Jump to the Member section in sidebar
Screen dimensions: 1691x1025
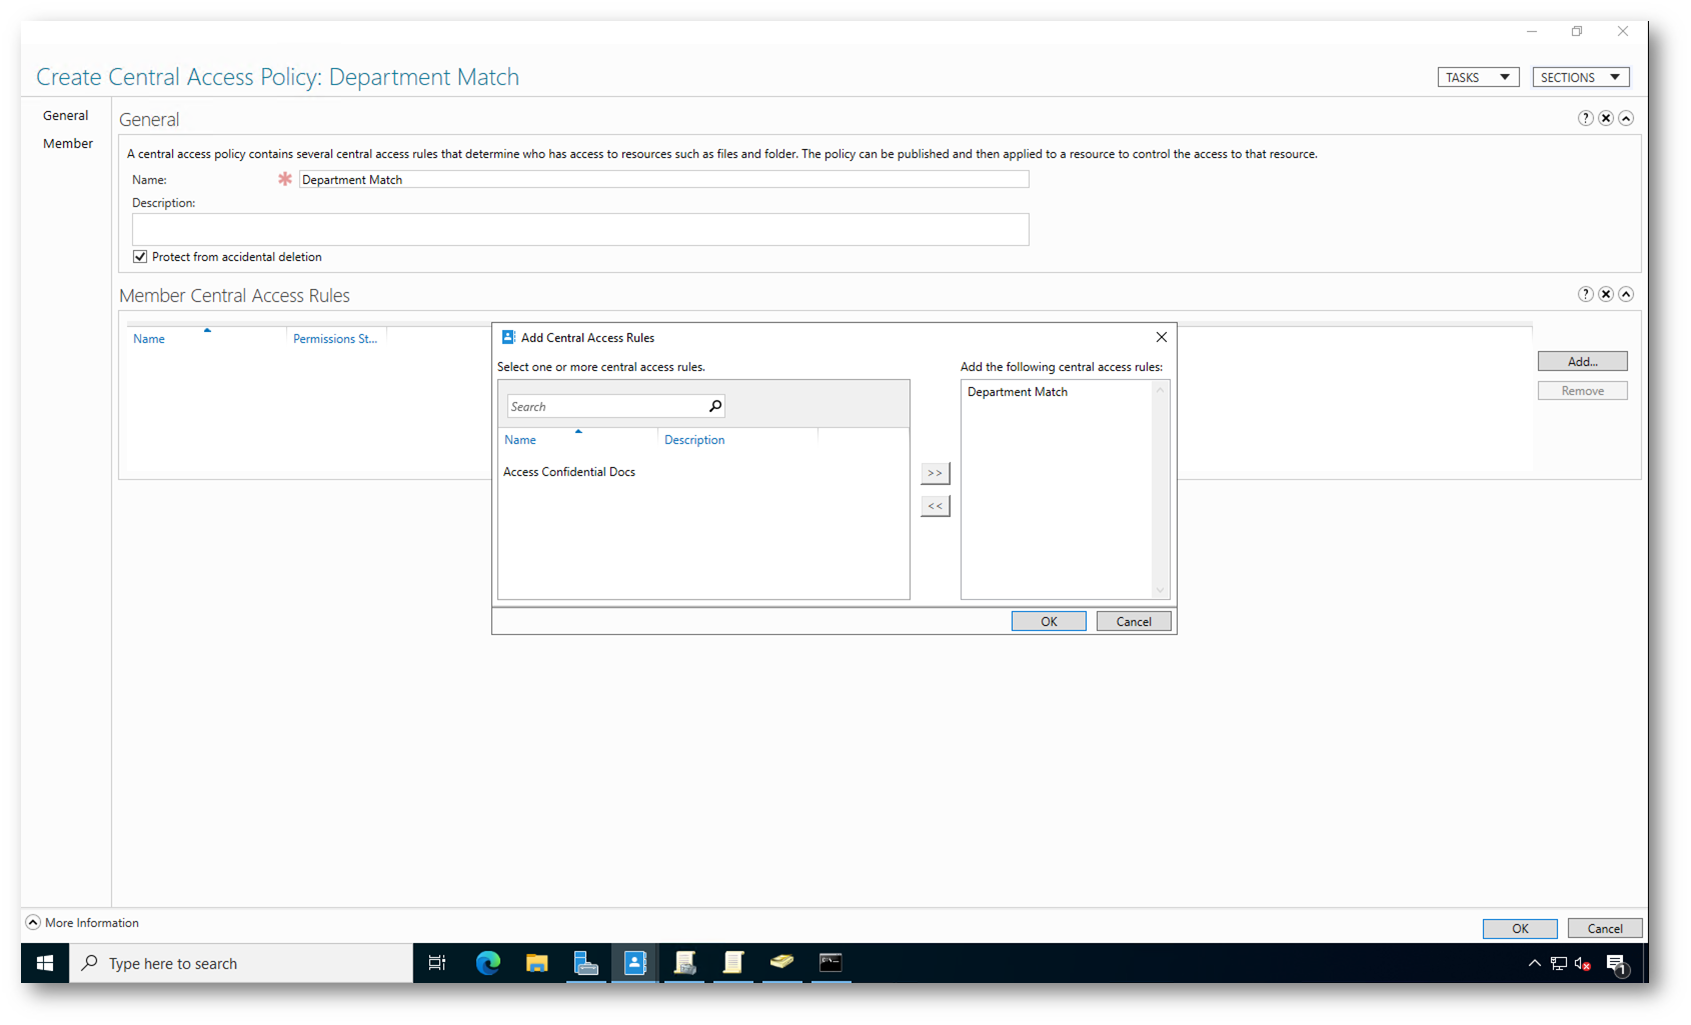(x=68, y=143)
